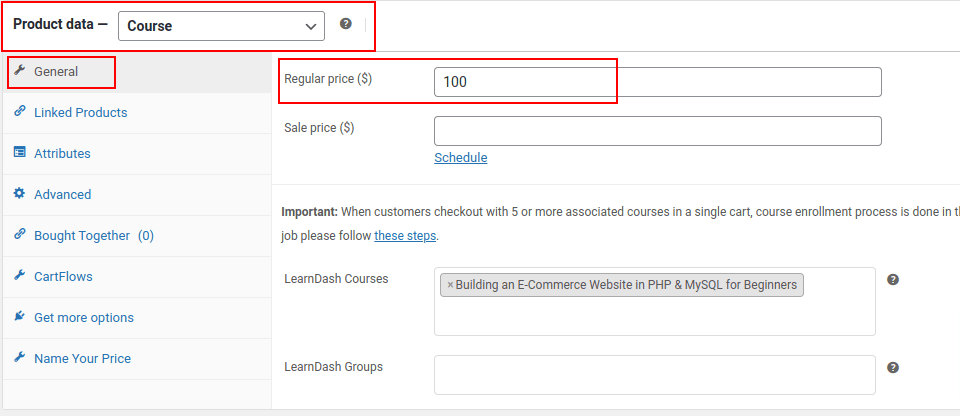
Task: Click the help icon next to LearnDash Groups
Action: tap(893, 368)
